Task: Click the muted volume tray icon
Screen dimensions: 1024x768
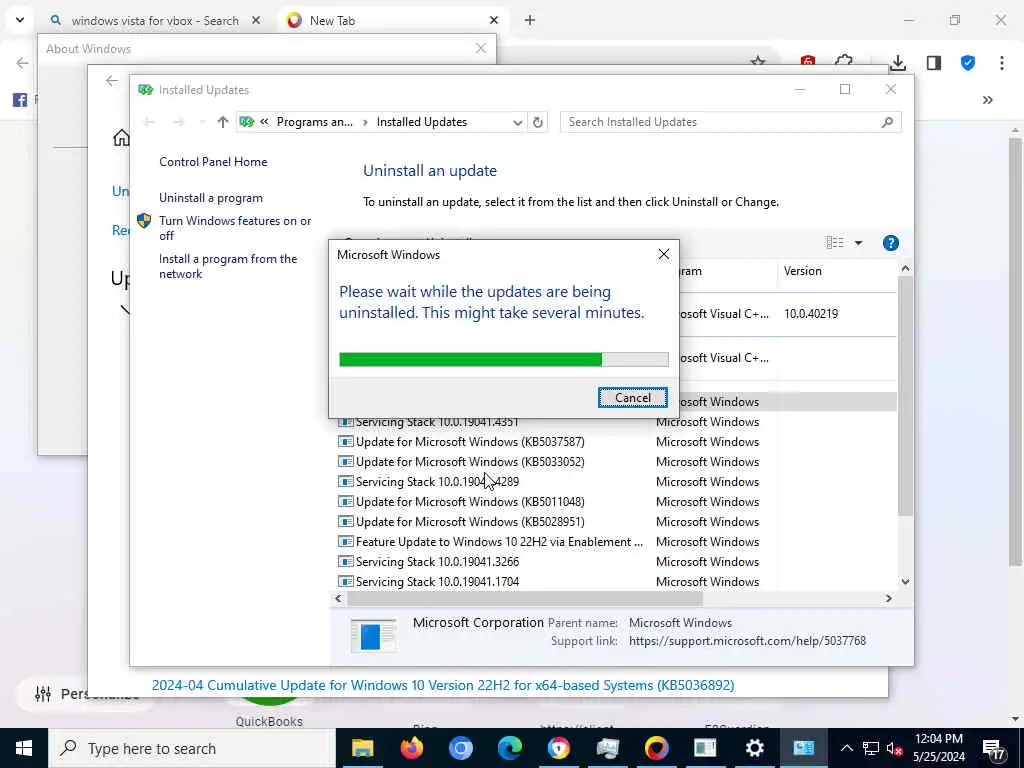Action: coord(895,748)
